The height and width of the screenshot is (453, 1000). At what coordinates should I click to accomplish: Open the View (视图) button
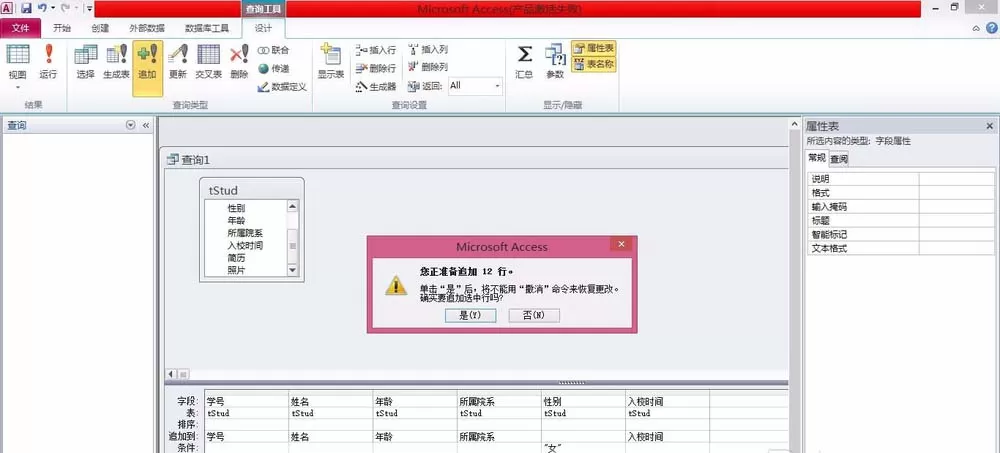click(x=18, y=67)
